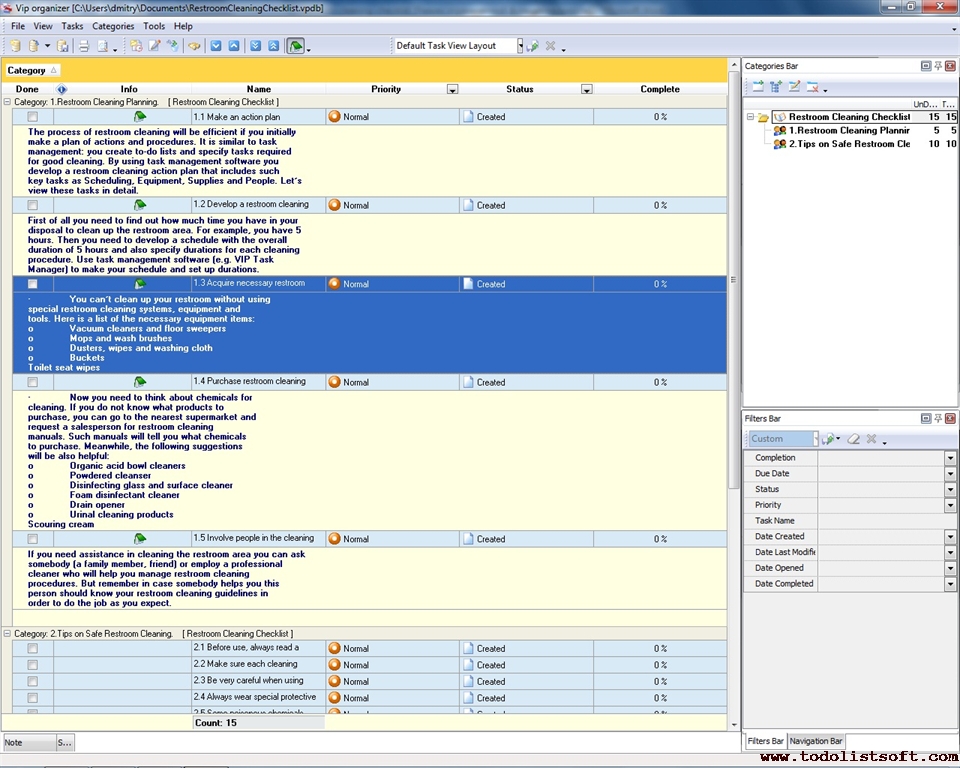Click the Task Name filter input field
Image resolution: width=960 pixels, height=768 pixels.
pyautogui.click(x=886, y=521)
